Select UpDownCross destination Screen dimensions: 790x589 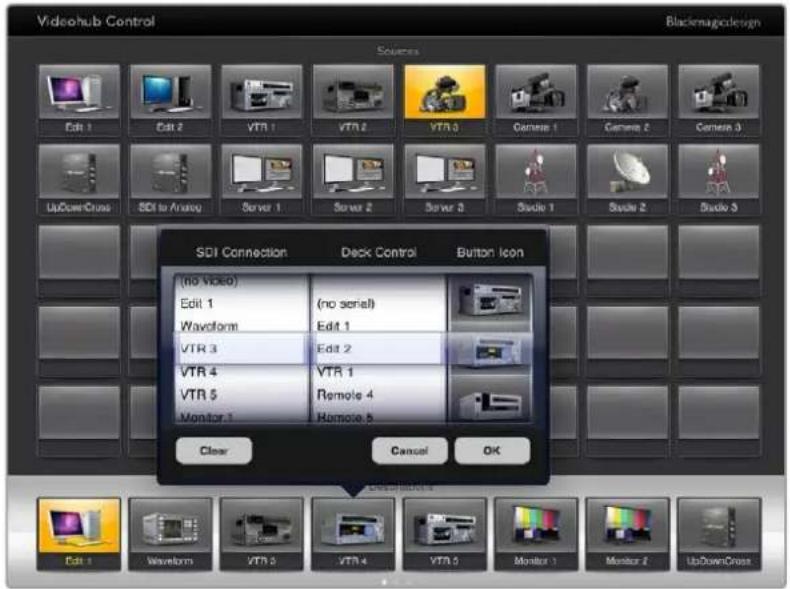(x=718, y=534)
